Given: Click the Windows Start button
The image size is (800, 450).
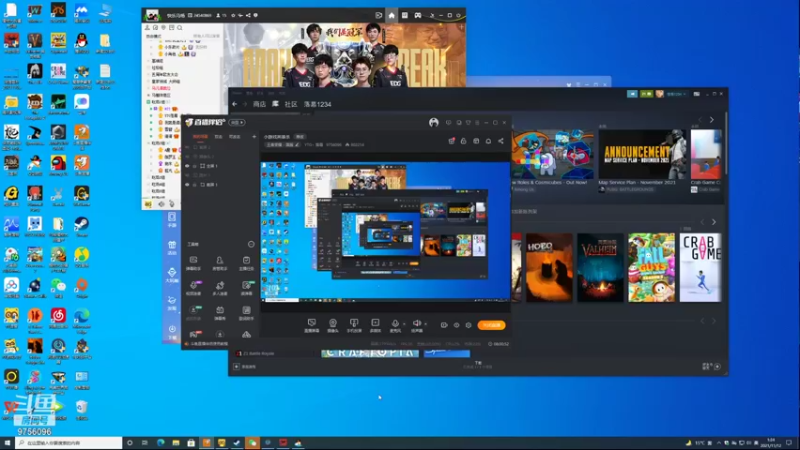Looking at the screenshot, I should (7, 443).
